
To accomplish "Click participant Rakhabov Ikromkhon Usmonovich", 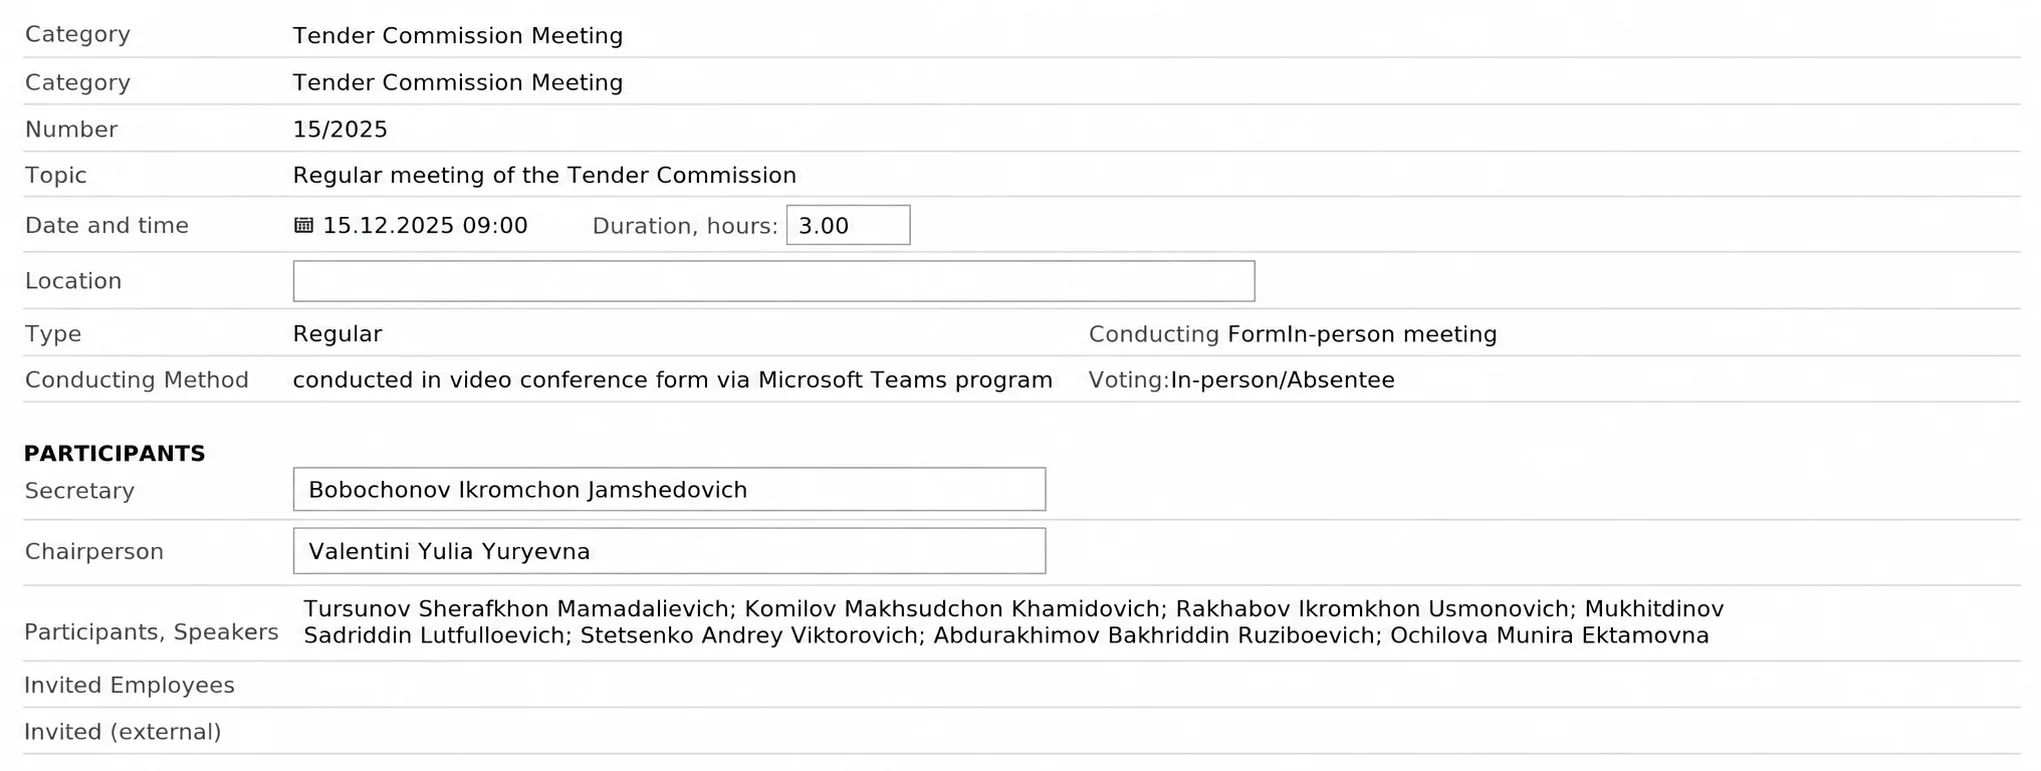I will tap(1374, 609).
